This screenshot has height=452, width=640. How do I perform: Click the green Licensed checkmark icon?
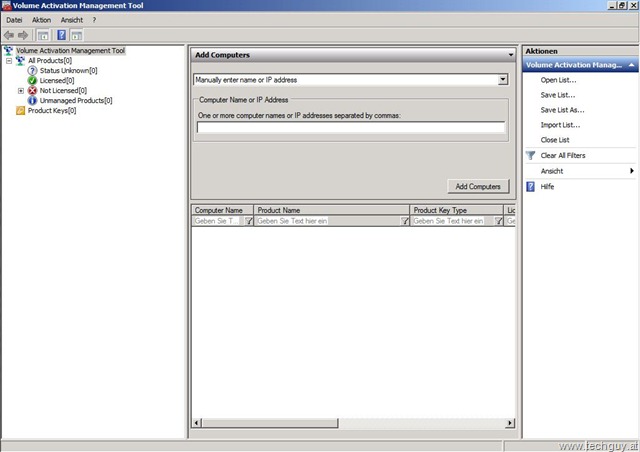[32, 80]
